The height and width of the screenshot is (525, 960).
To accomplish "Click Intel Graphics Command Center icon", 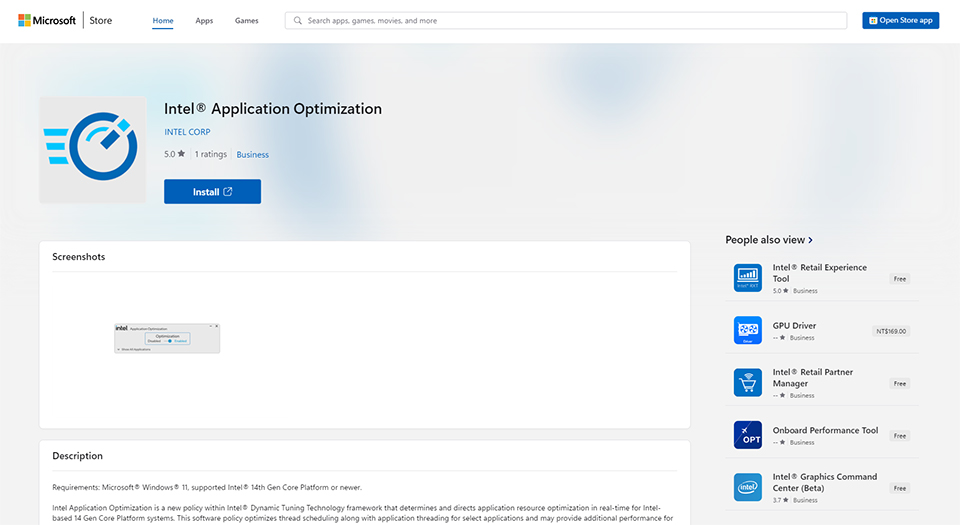I will 748,487.
